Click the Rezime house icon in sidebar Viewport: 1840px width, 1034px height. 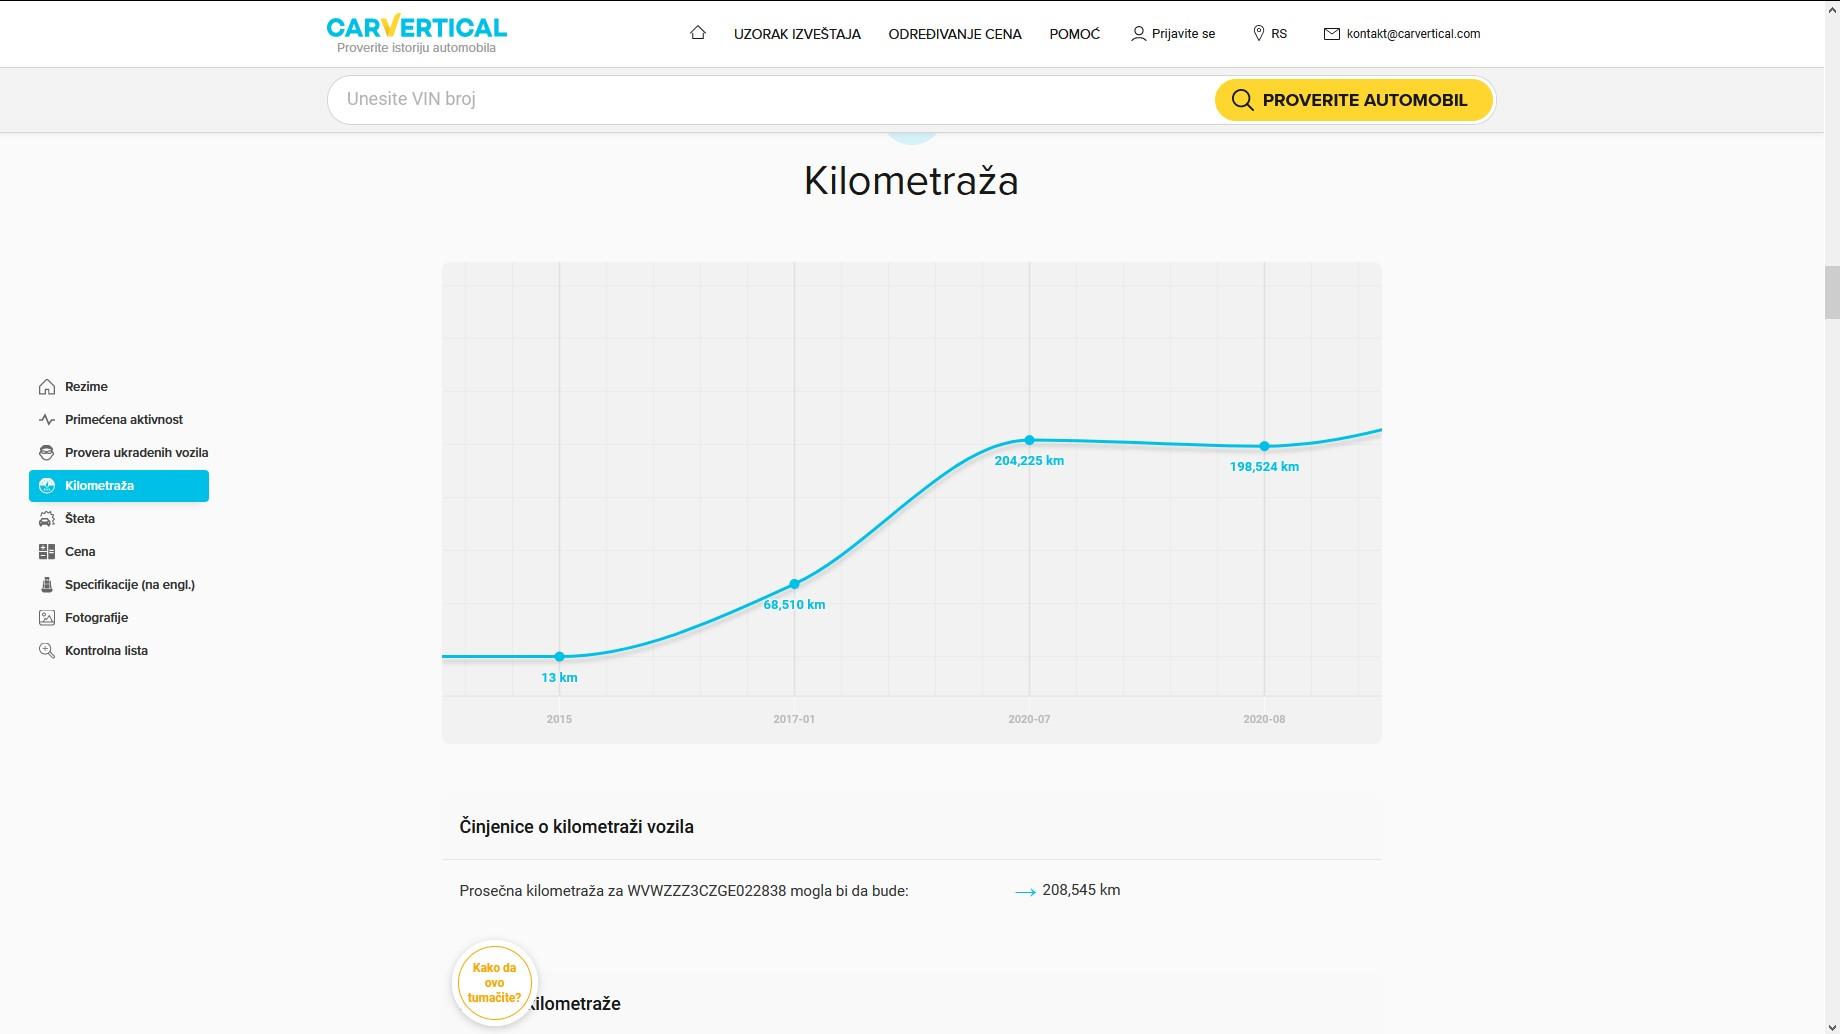47,387
